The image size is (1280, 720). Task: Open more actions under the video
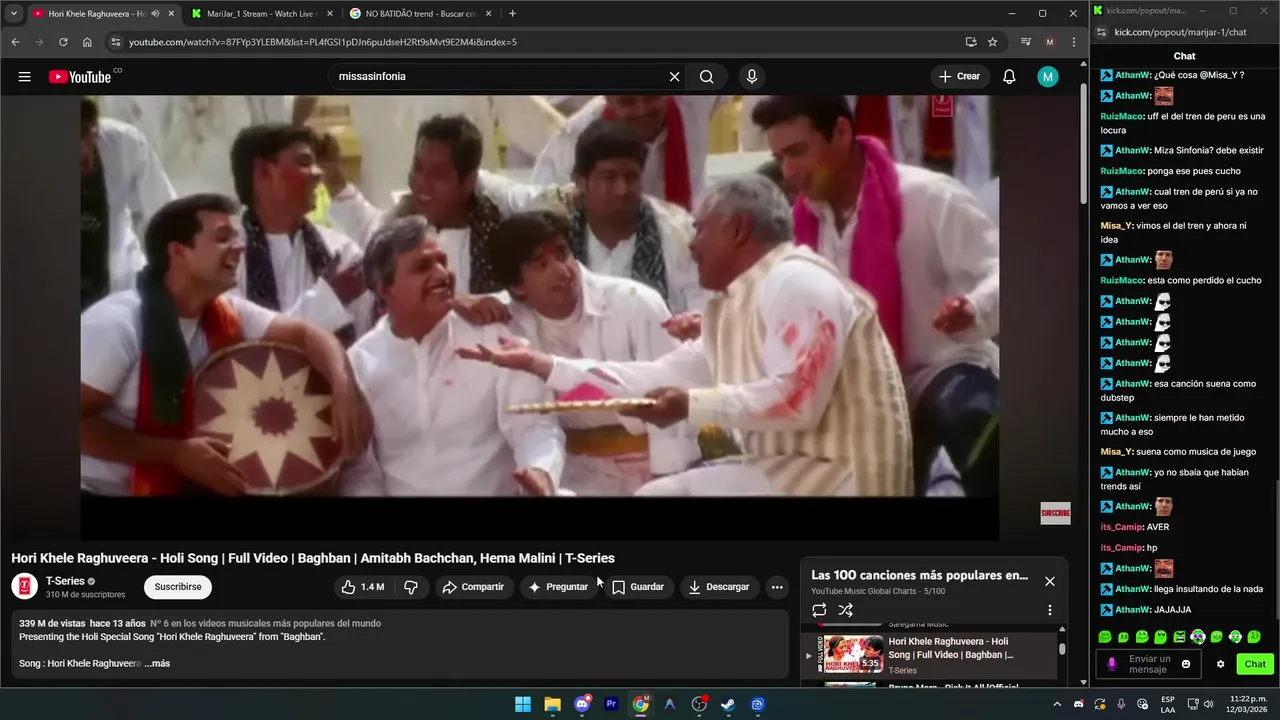click(x=777, y=587)
